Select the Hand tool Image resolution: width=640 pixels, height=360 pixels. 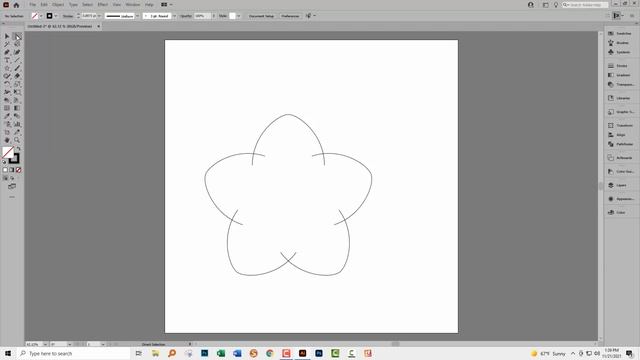pos(7,140)
